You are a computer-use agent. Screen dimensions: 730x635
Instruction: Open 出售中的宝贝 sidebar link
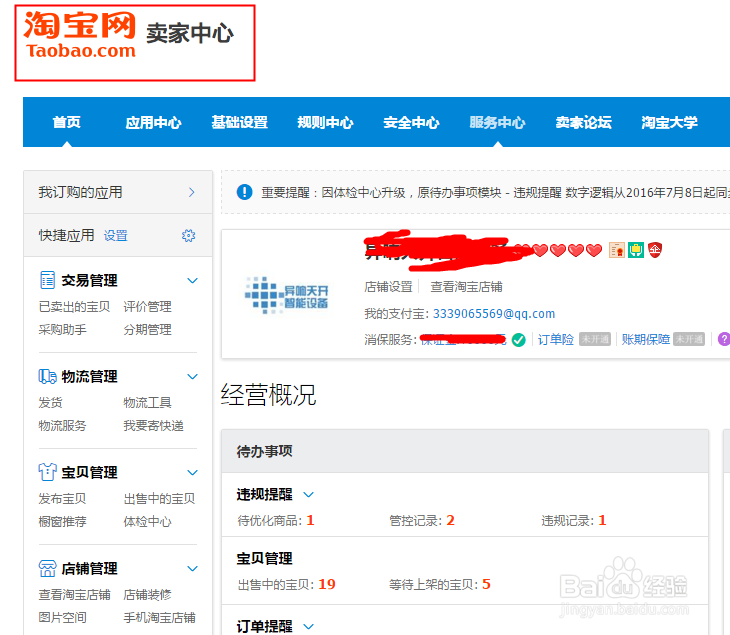159,499
